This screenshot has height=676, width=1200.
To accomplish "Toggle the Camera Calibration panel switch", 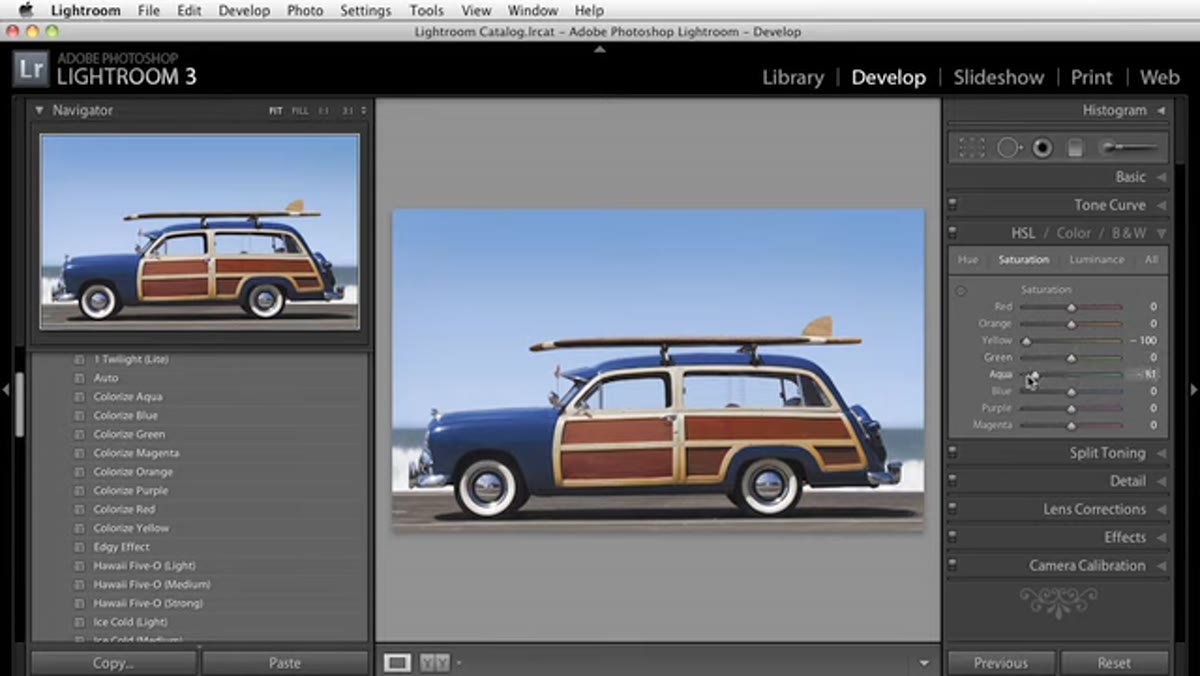I will coord(953,565).
